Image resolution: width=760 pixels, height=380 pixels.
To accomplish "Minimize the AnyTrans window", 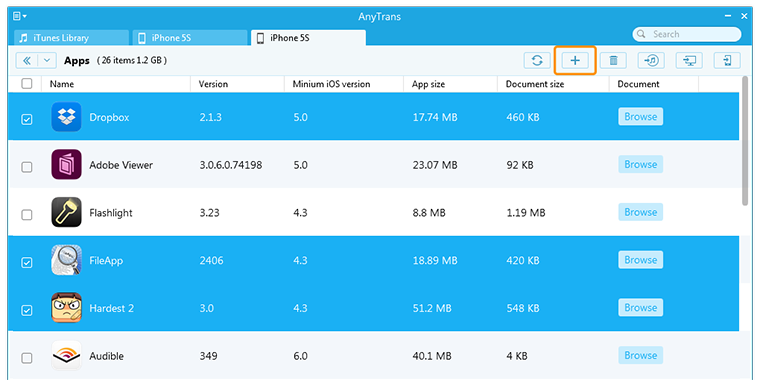I will click(x=728, y=16).
